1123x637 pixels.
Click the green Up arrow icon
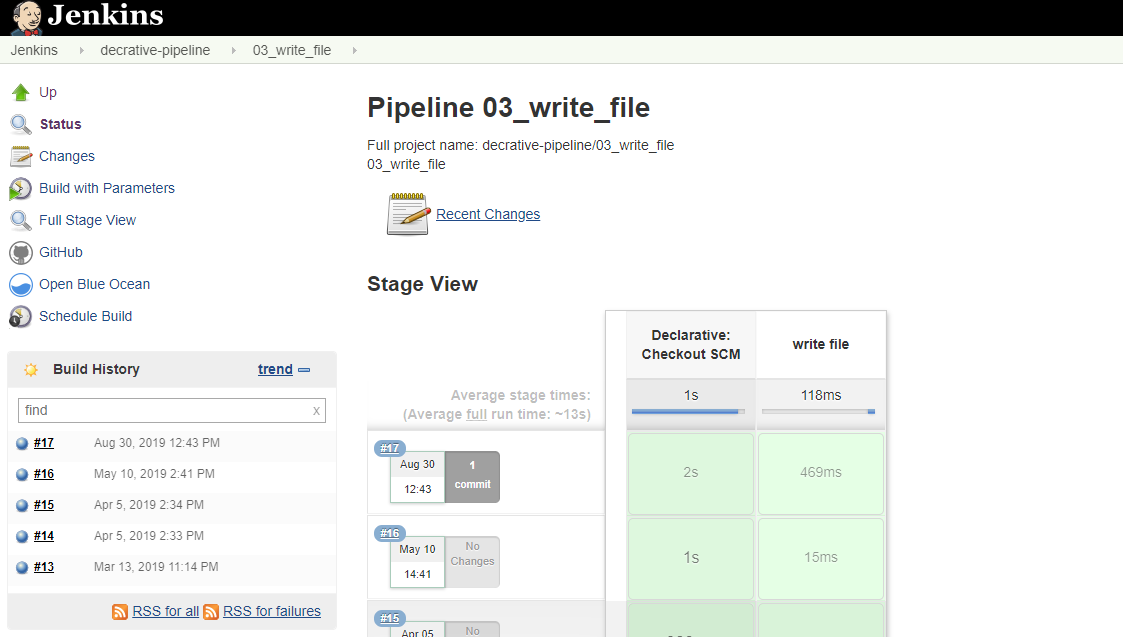[21, 93]
